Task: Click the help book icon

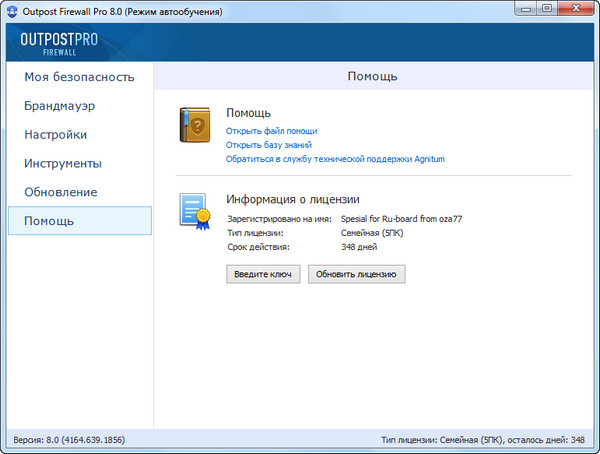Action: coord(197,128)
